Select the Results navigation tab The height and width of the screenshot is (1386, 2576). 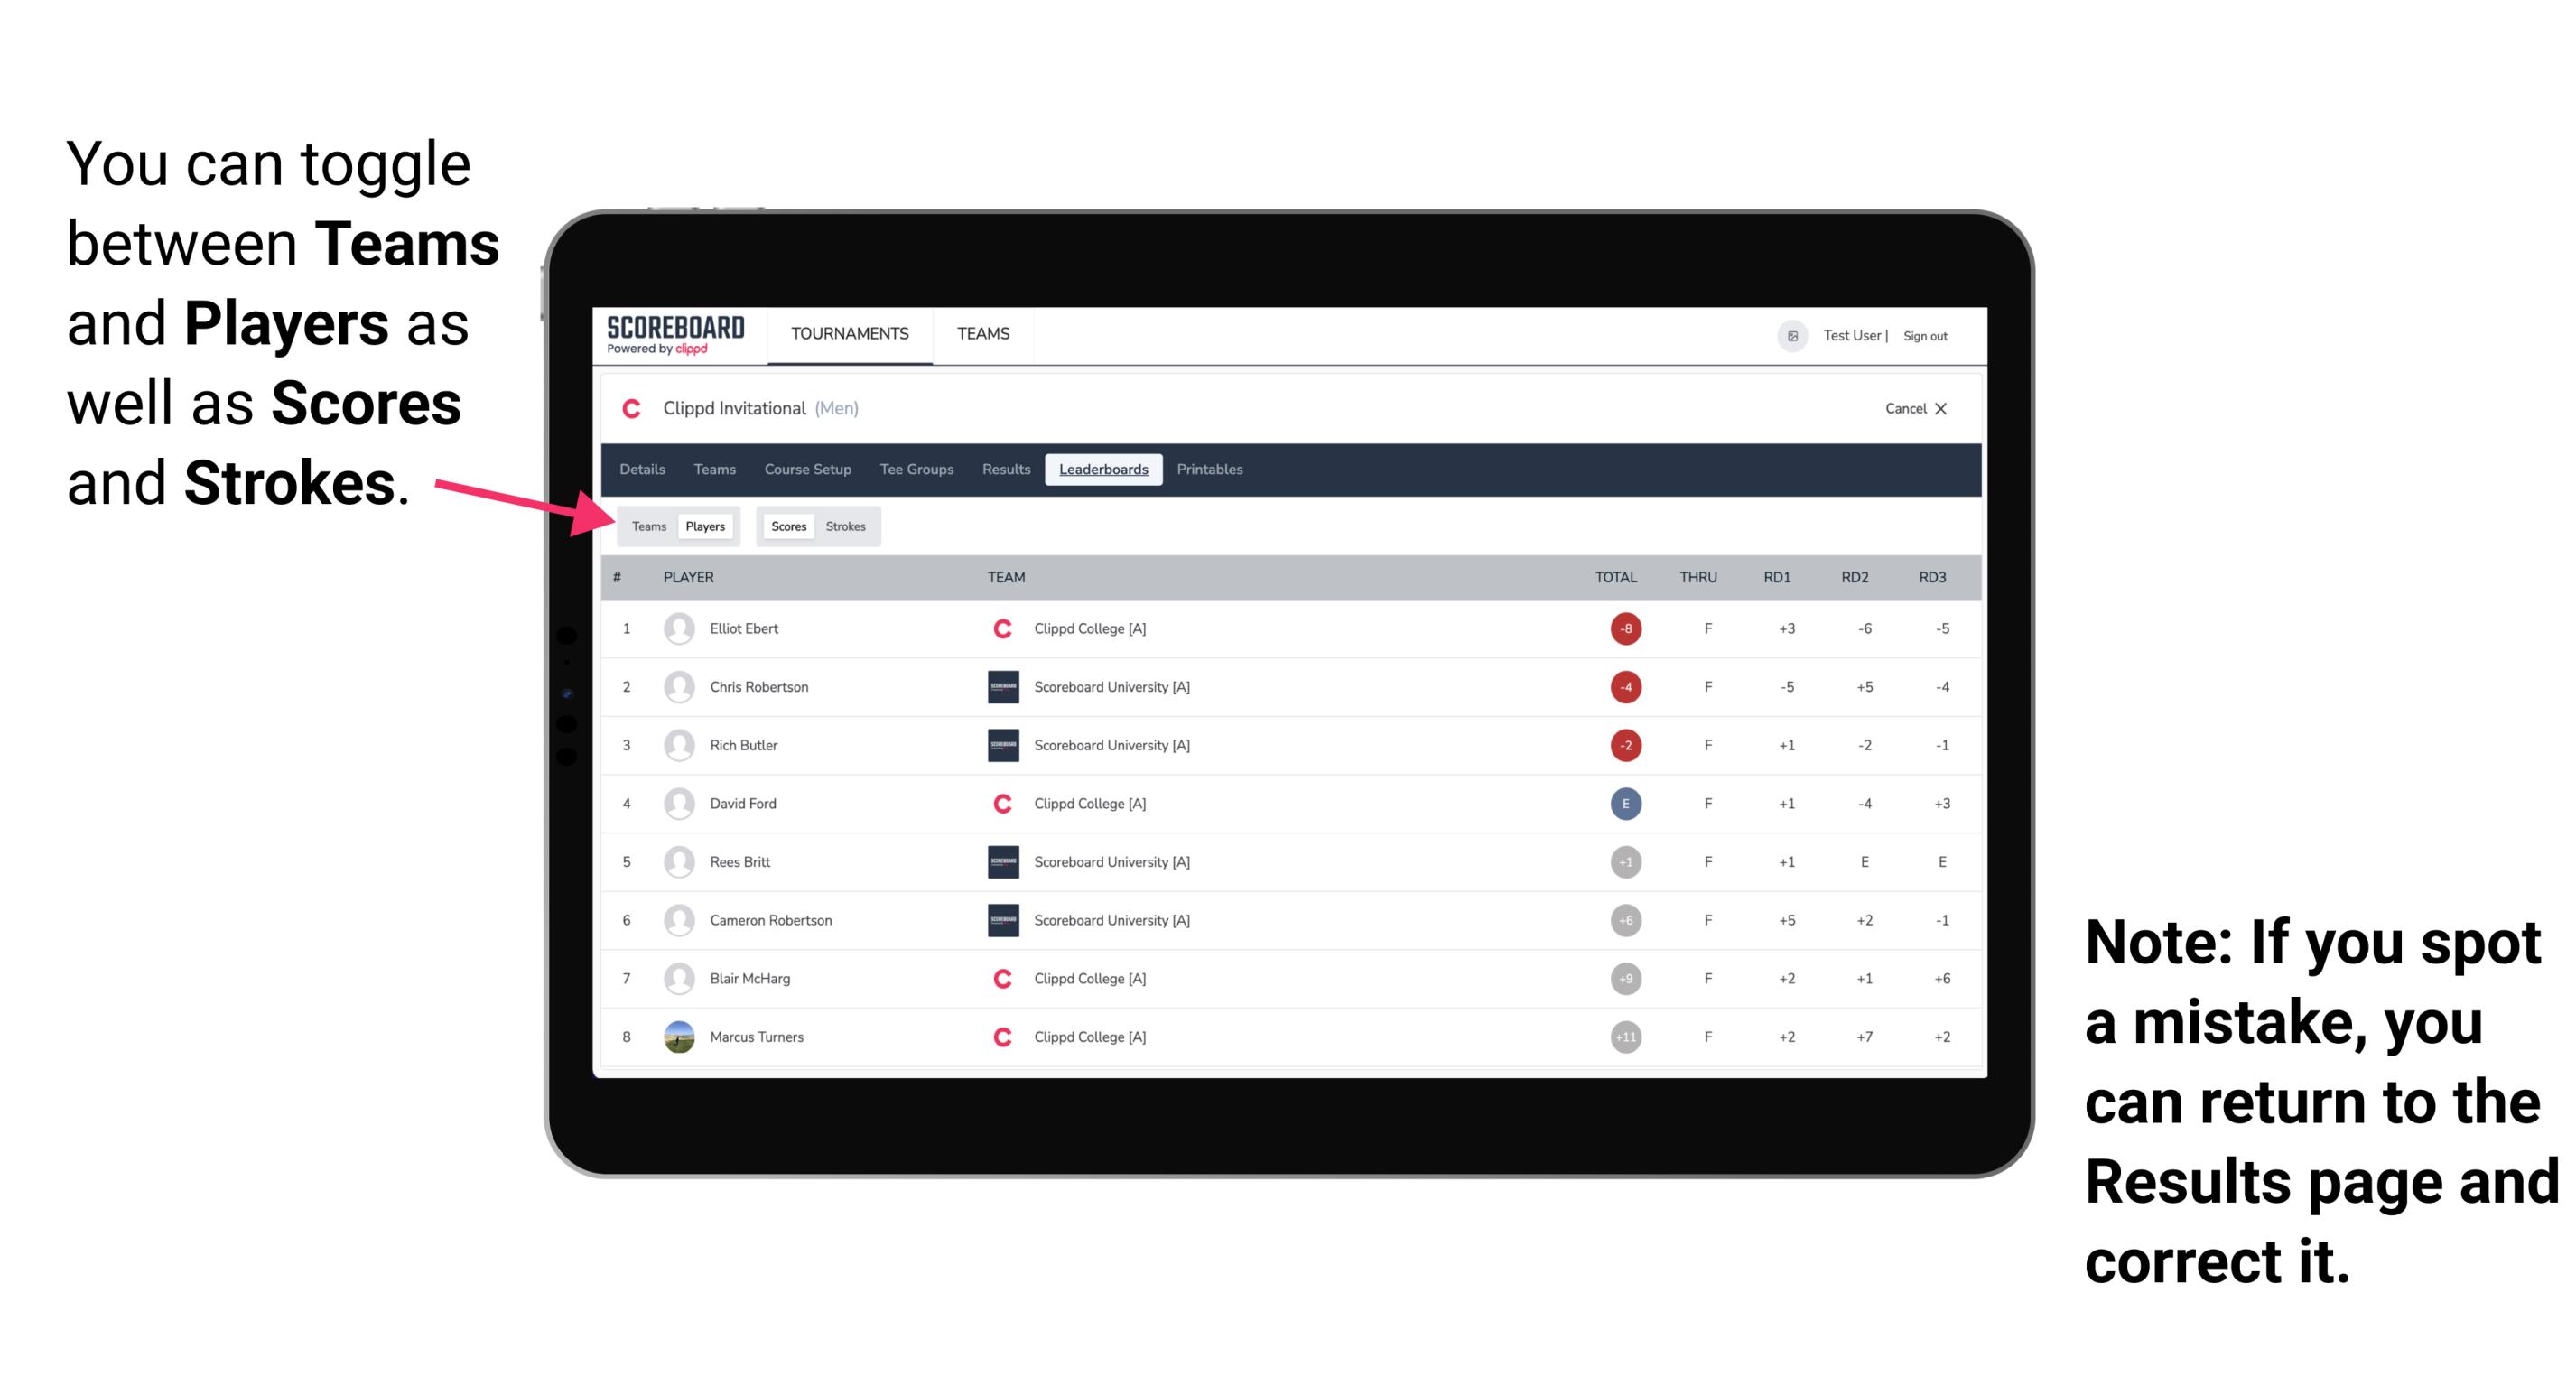[1005, 470]
